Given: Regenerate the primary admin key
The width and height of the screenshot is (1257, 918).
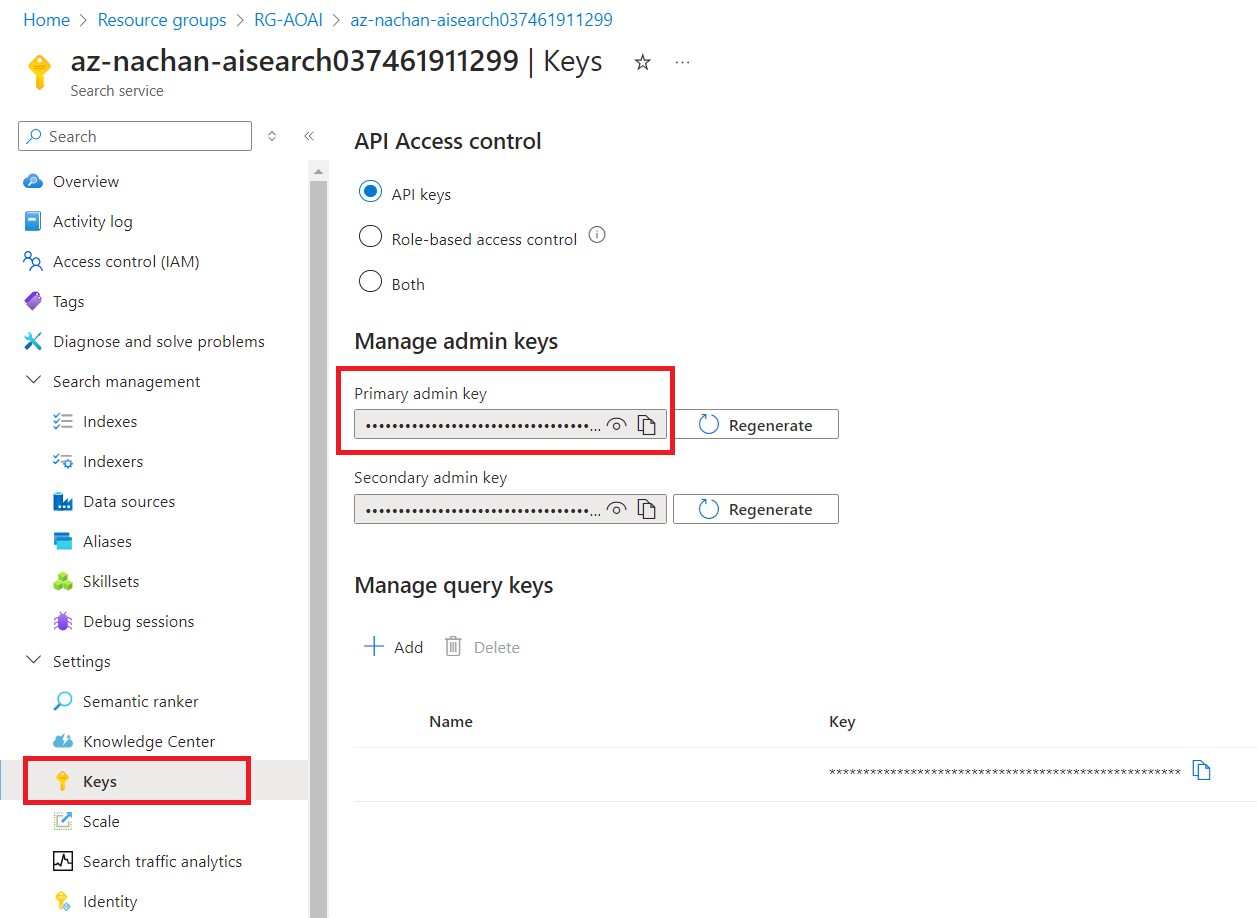Looking at the screenshot, I should (x=755, y=425).
